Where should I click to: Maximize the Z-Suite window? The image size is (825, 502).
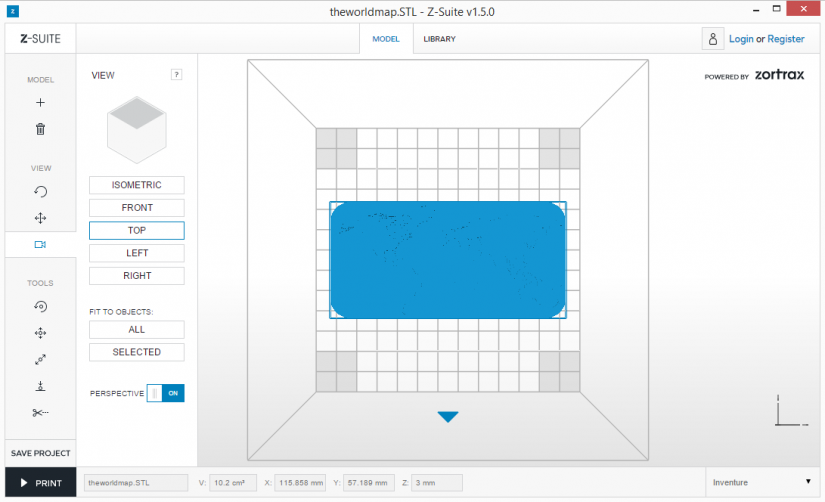click(776, 9)
